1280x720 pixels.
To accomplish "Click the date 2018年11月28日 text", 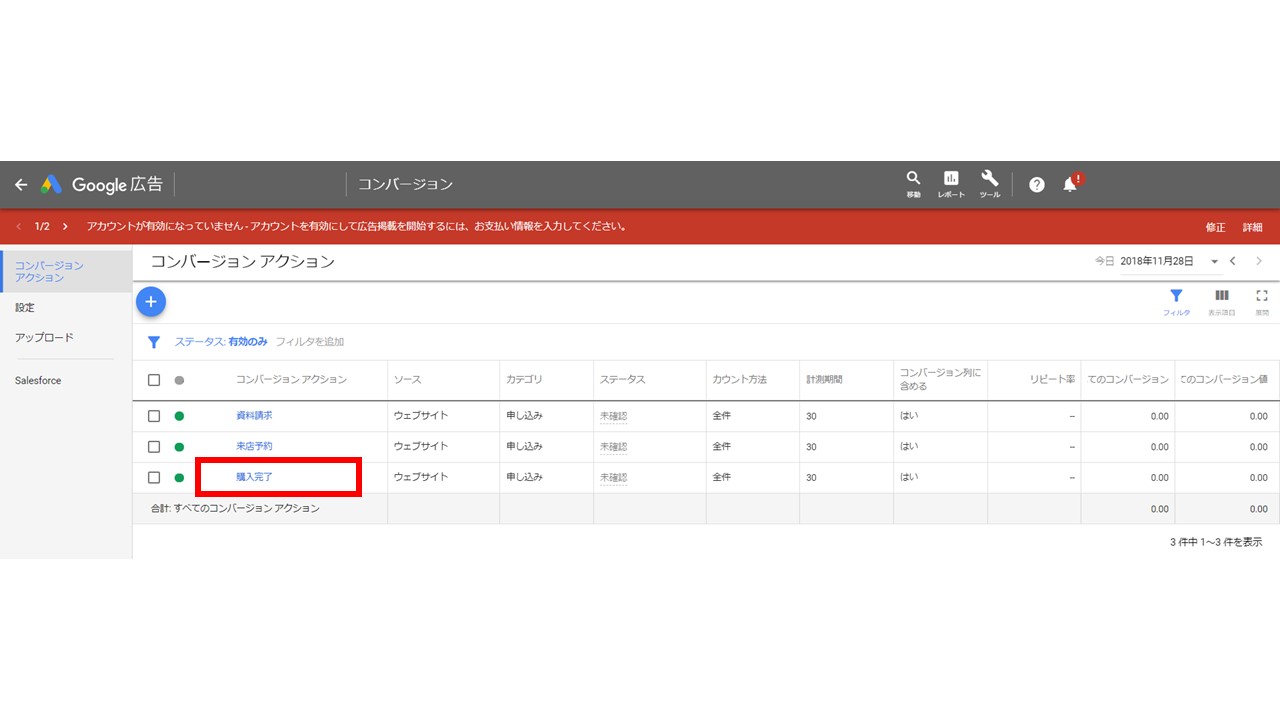I will (1157, 261).
